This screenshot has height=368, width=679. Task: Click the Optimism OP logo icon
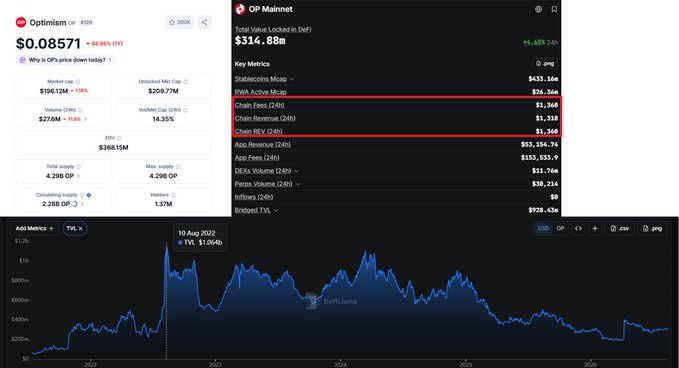[x=21, y=22]
